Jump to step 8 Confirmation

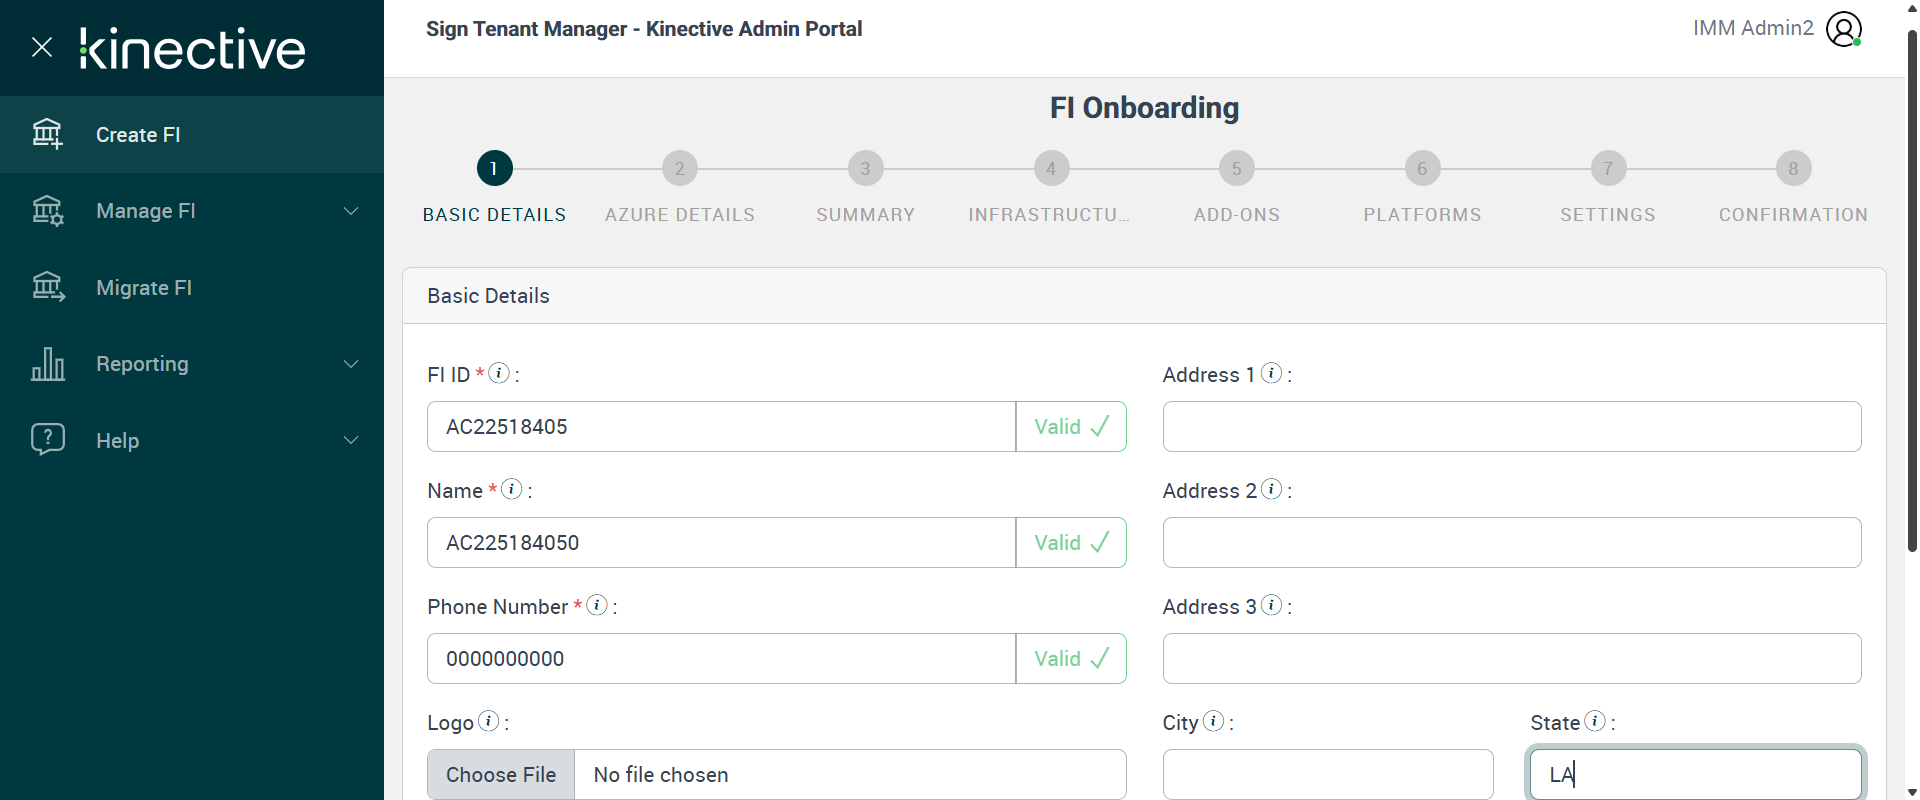tap(1793, 169)
